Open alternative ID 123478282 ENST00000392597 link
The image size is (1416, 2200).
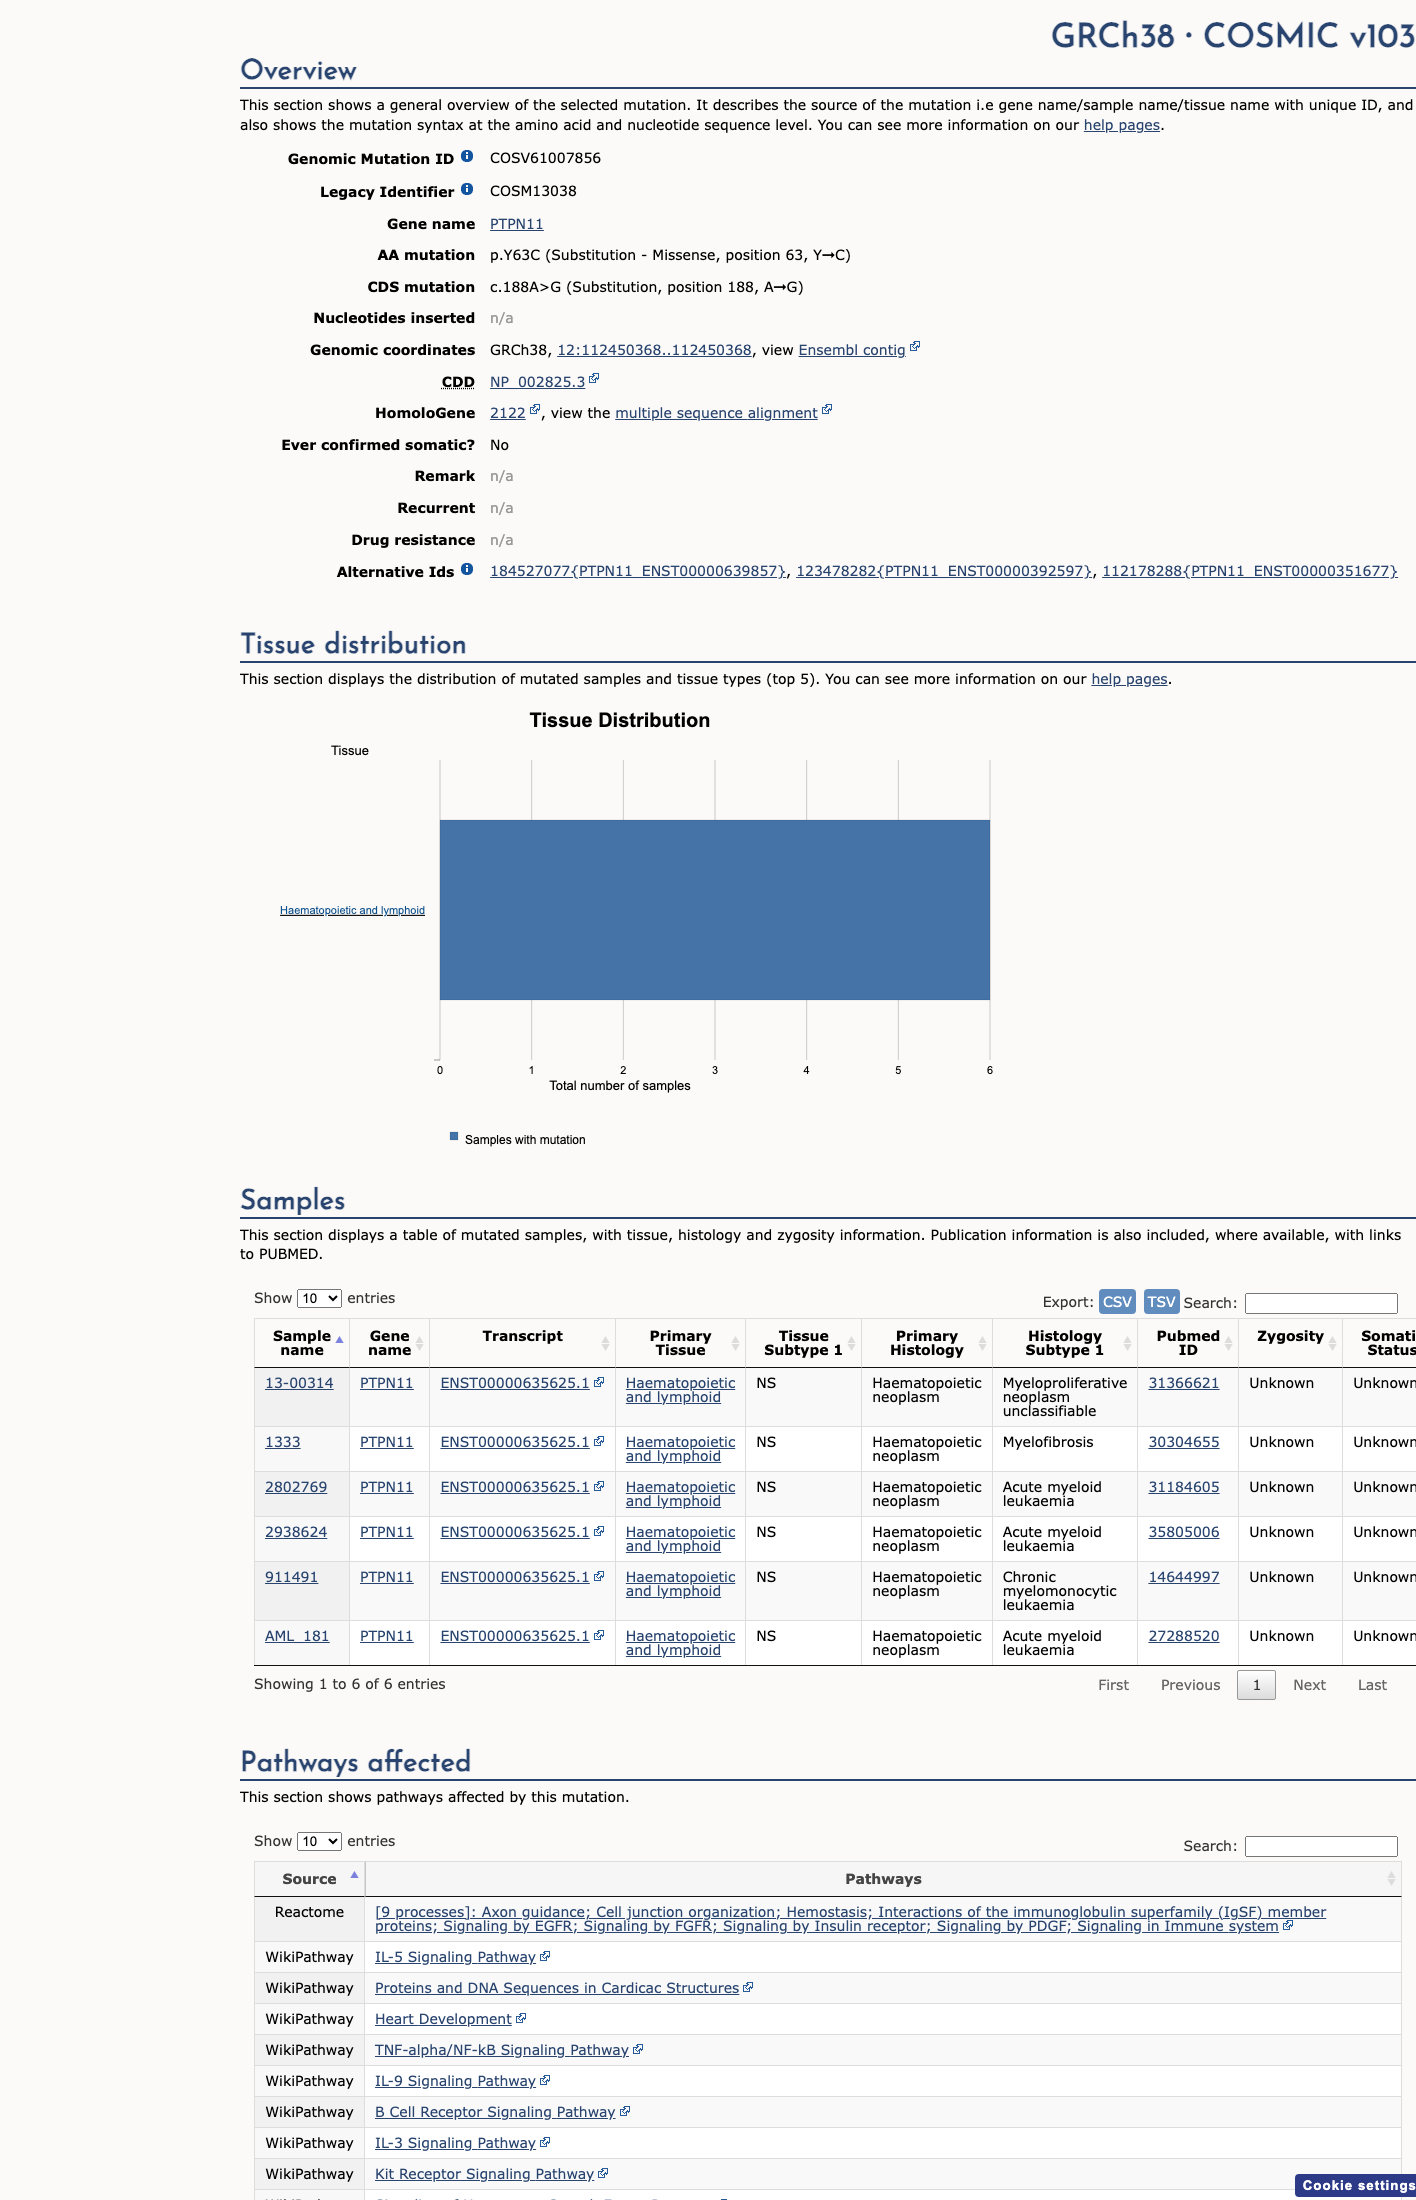click(x=944, y=571)
